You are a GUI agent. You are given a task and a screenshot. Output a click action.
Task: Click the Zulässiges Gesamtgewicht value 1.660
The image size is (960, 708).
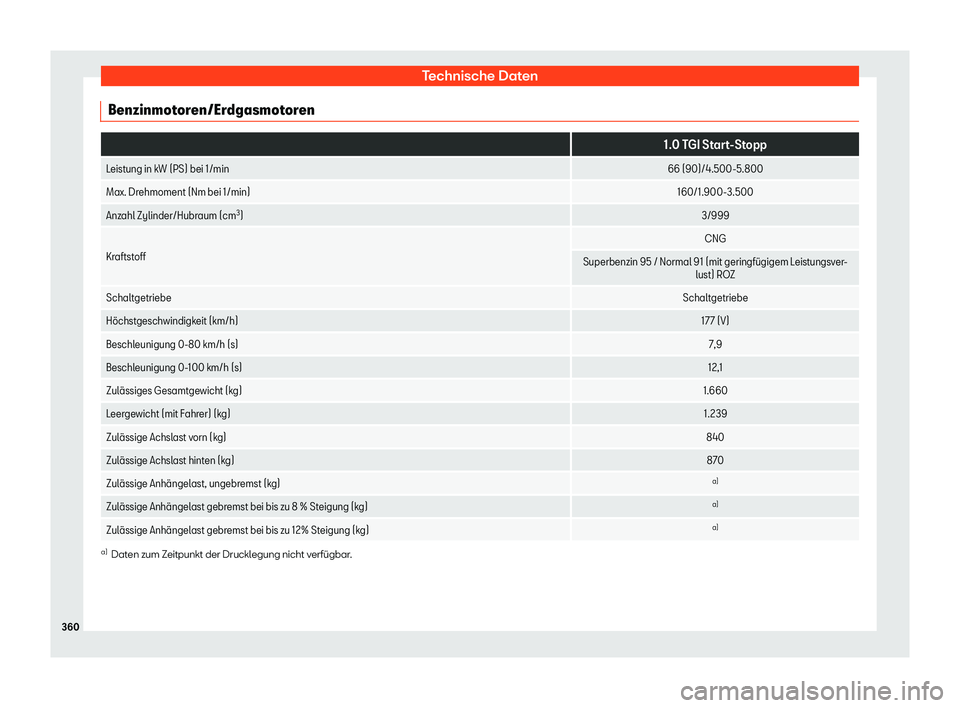pos(714,391)
